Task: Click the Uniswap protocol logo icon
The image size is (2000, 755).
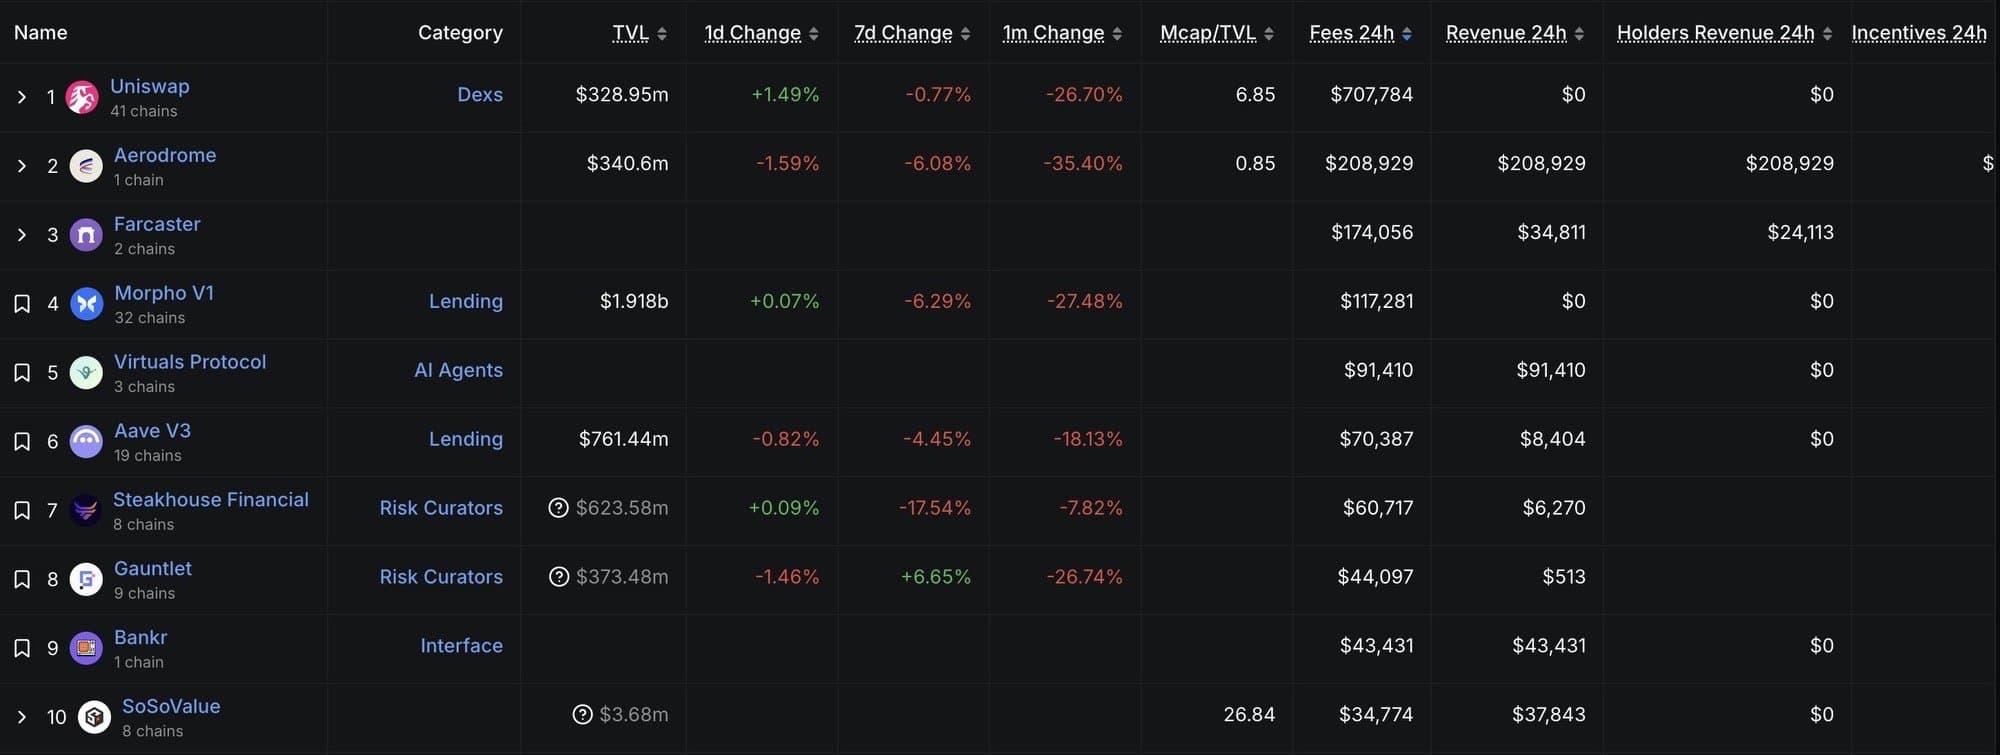Action: (x=82, y=97)
